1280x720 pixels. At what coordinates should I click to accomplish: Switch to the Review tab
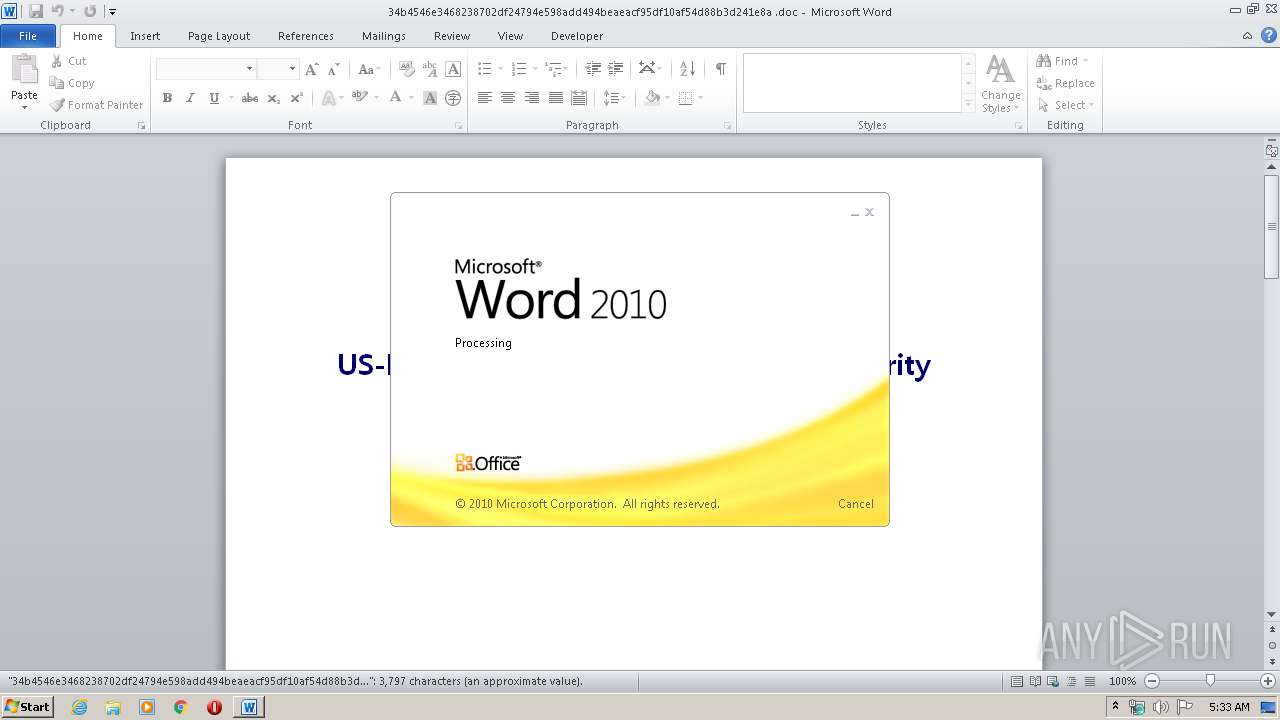(x=452, y=36)
